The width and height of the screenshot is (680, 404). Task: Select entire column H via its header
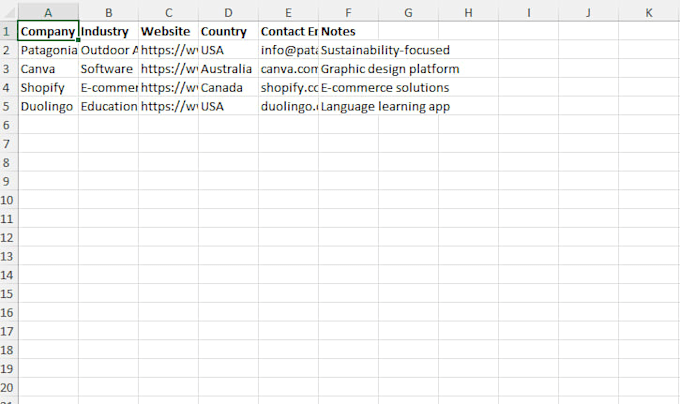(468, 13)
